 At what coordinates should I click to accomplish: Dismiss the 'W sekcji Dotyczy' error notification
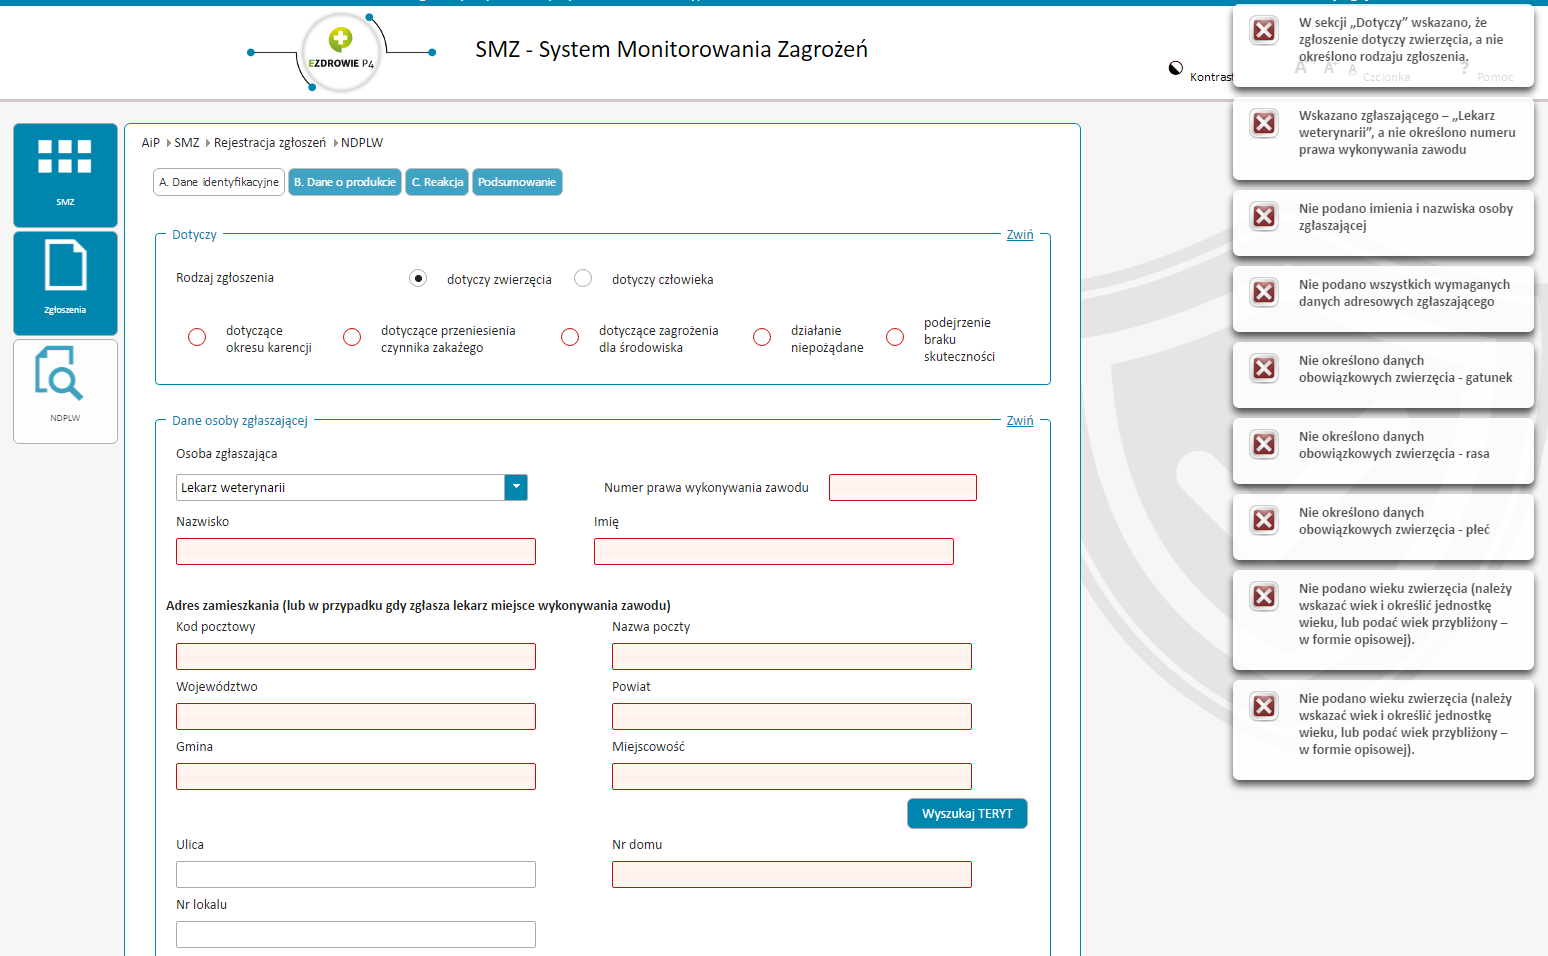point(1264,30)
